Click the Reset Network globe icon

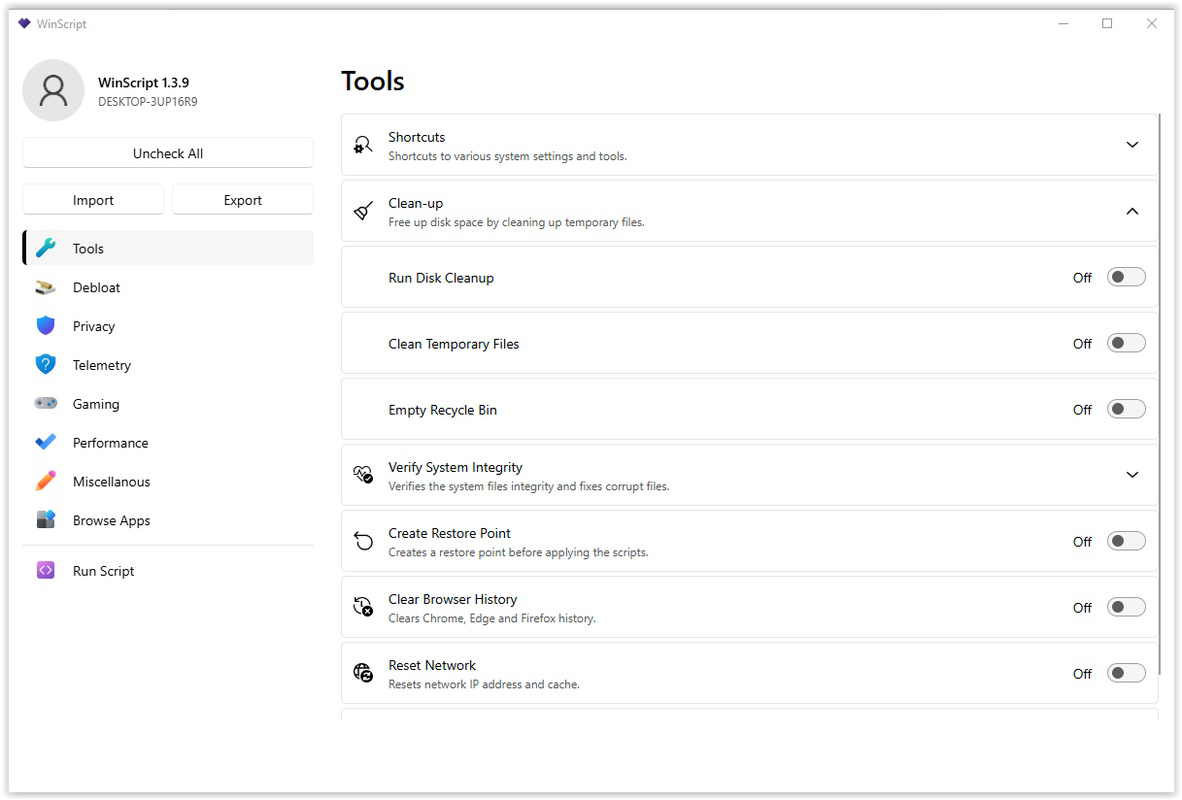click(363, 673)
